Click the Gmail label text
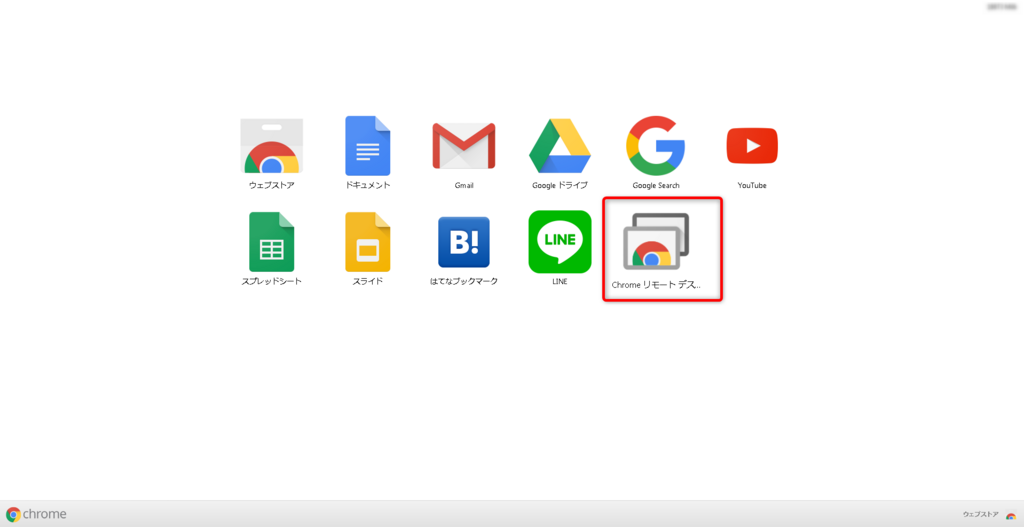1024x527 pixels. point(464,185)
